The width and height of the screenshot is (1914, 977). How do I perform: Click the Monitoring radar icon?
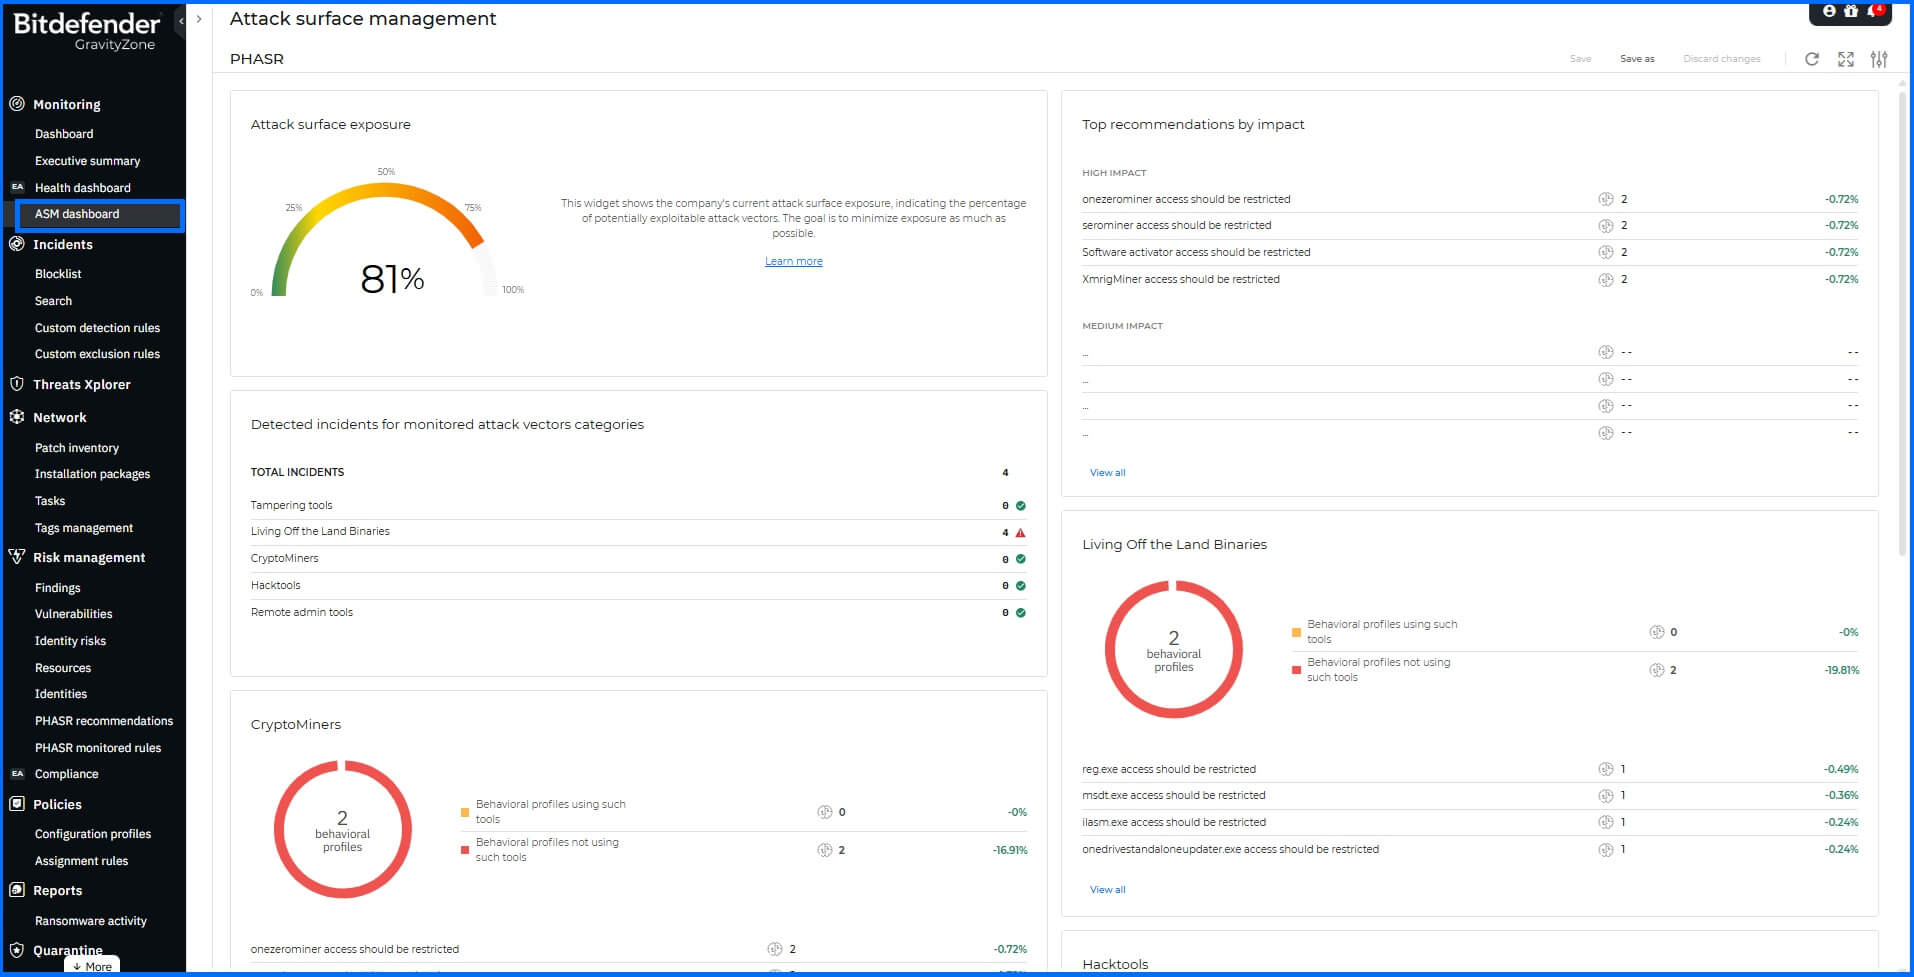pos(17,103)
